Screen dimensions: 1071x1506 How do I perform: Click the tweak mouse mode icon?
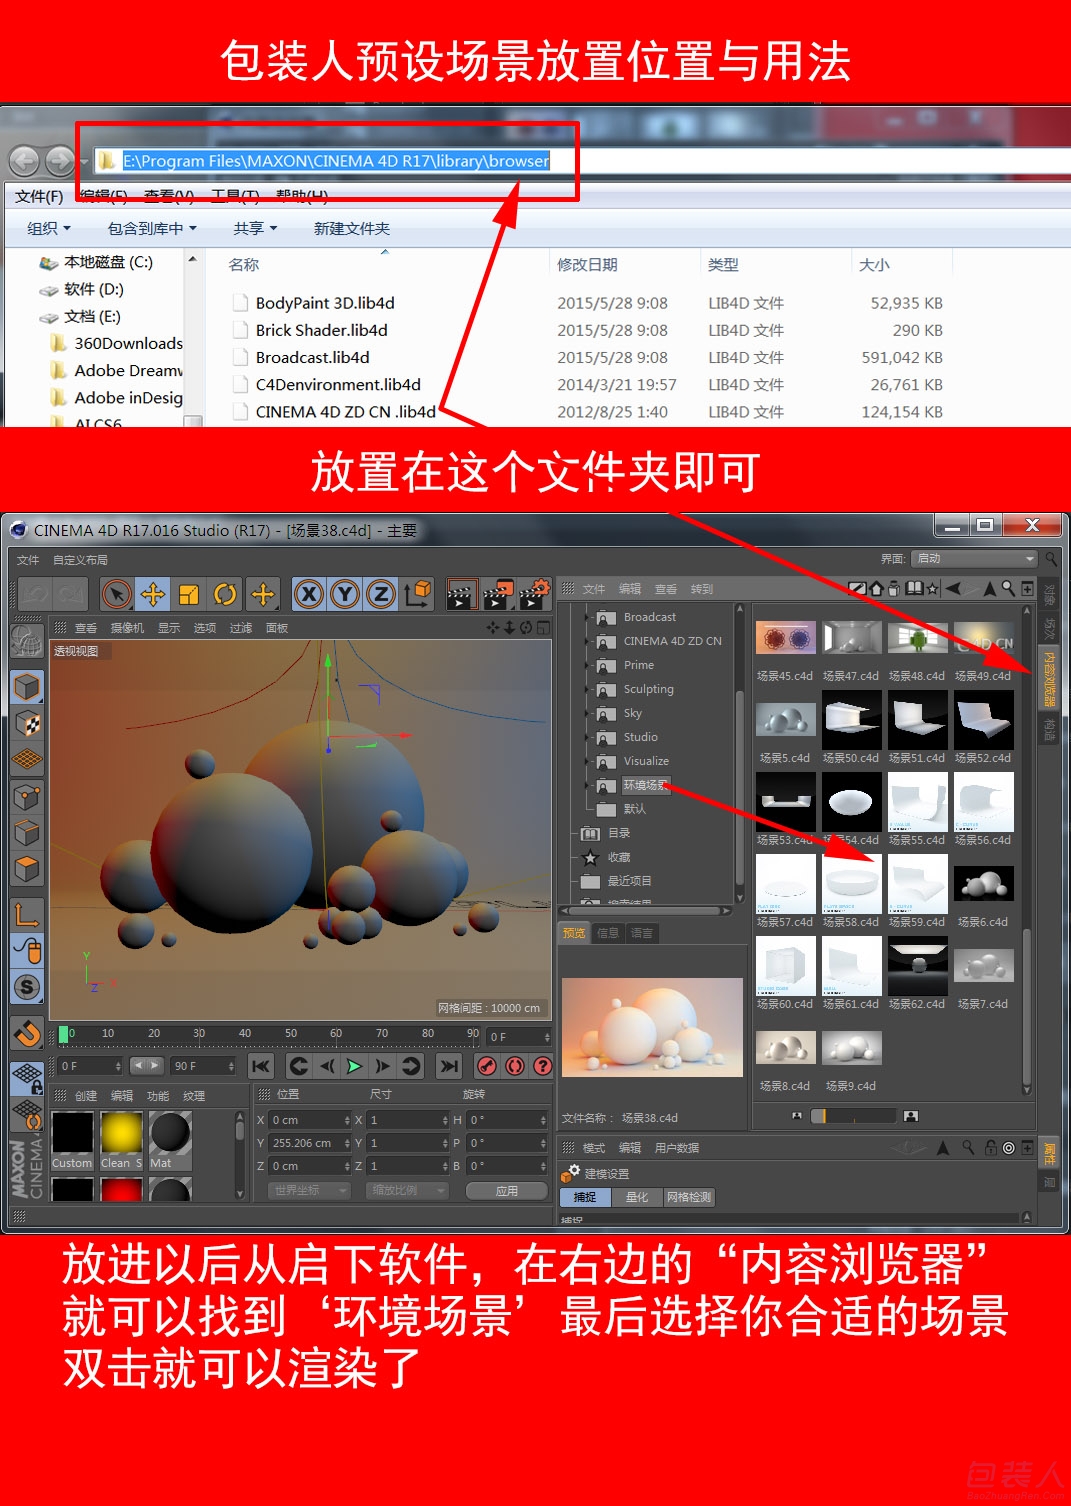point(27,950)
